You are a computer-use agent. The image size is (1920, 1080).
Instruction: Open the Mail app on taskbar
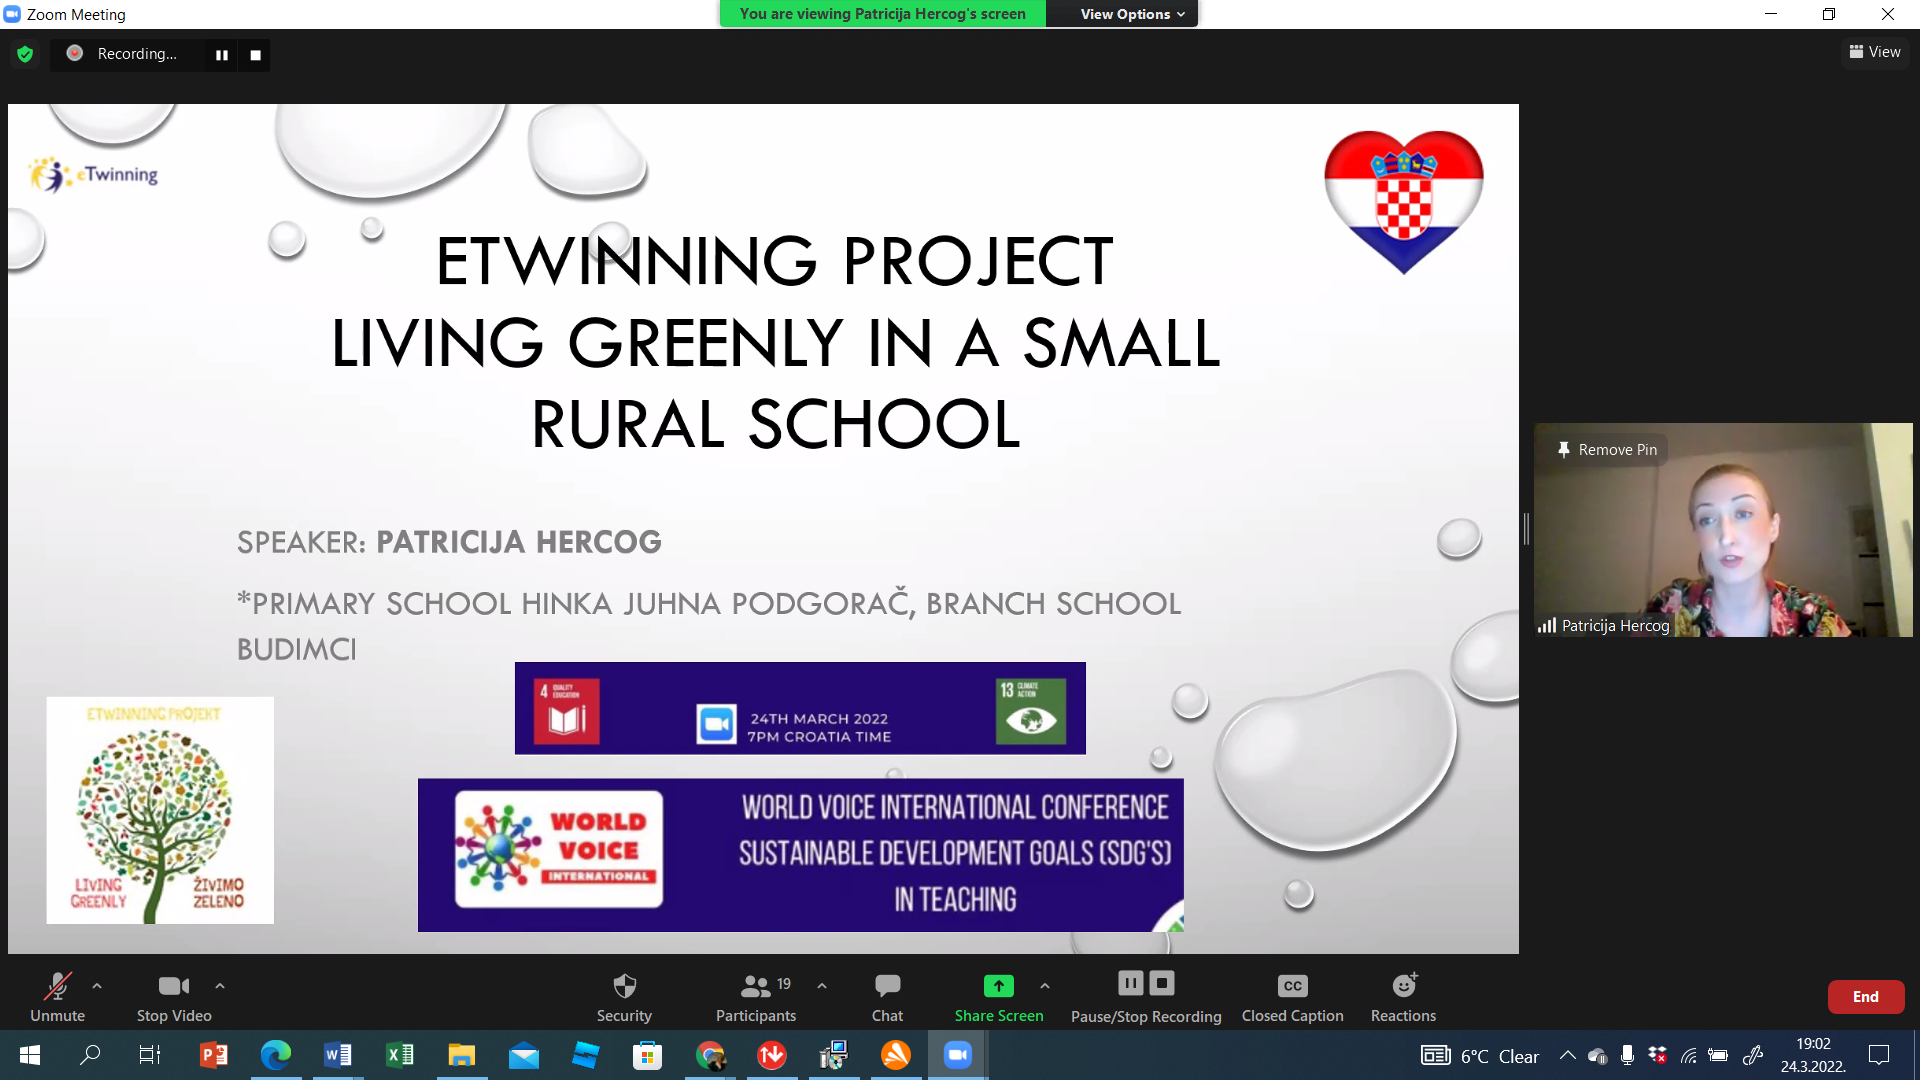point(523,1055)
